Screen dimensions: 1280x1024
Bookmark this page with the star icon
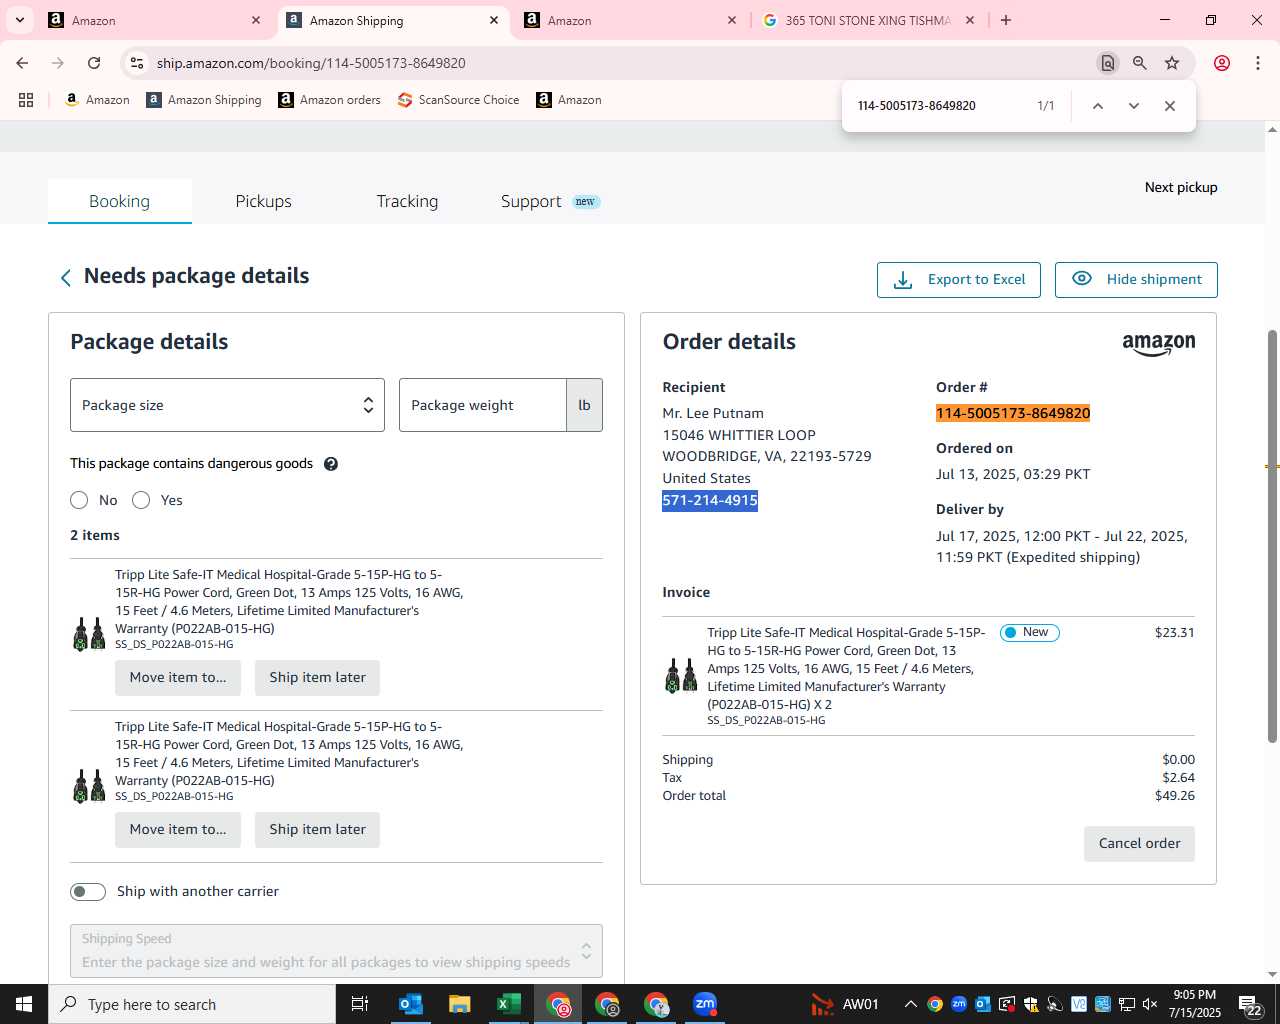[1172, 63]
